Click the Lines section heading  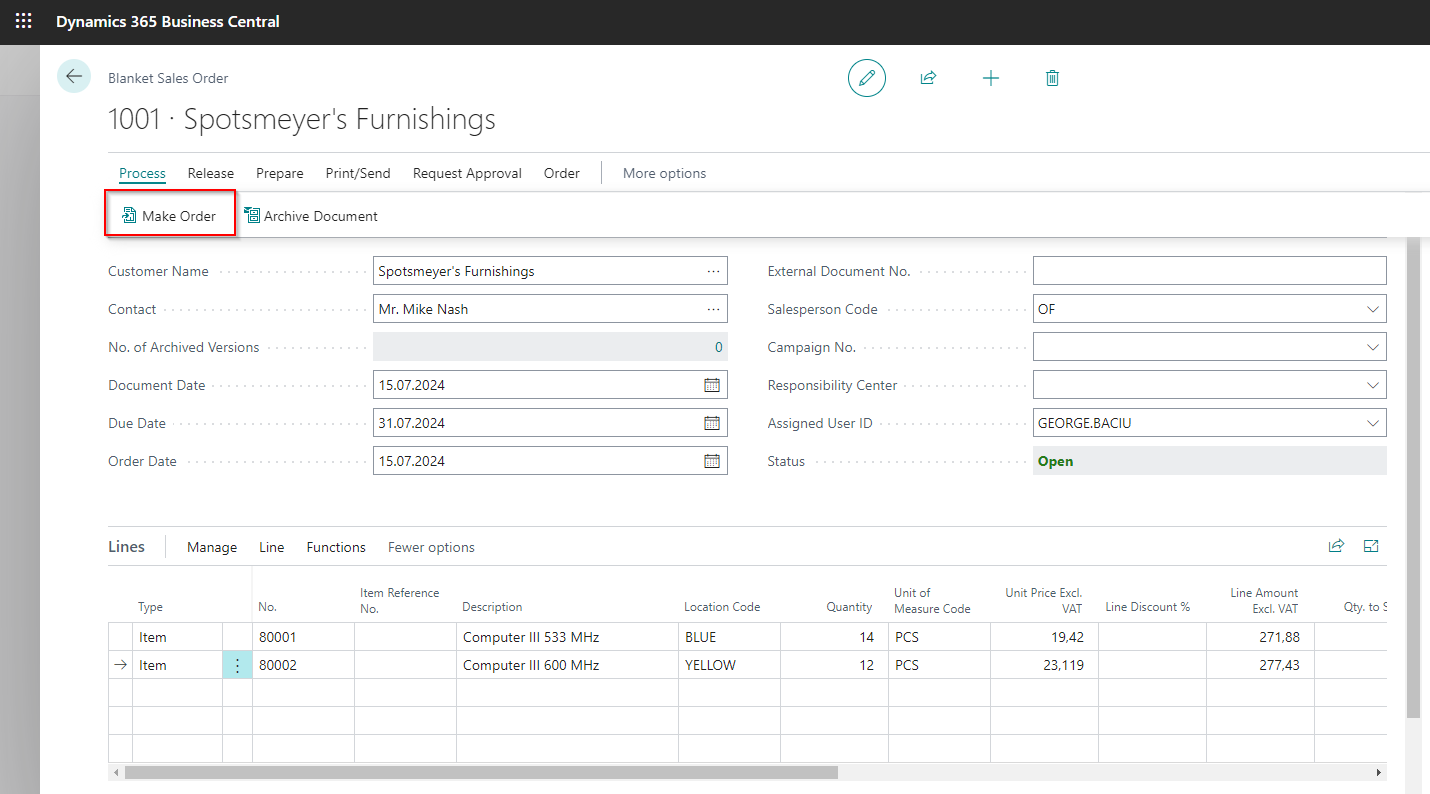tap(126, 546)
